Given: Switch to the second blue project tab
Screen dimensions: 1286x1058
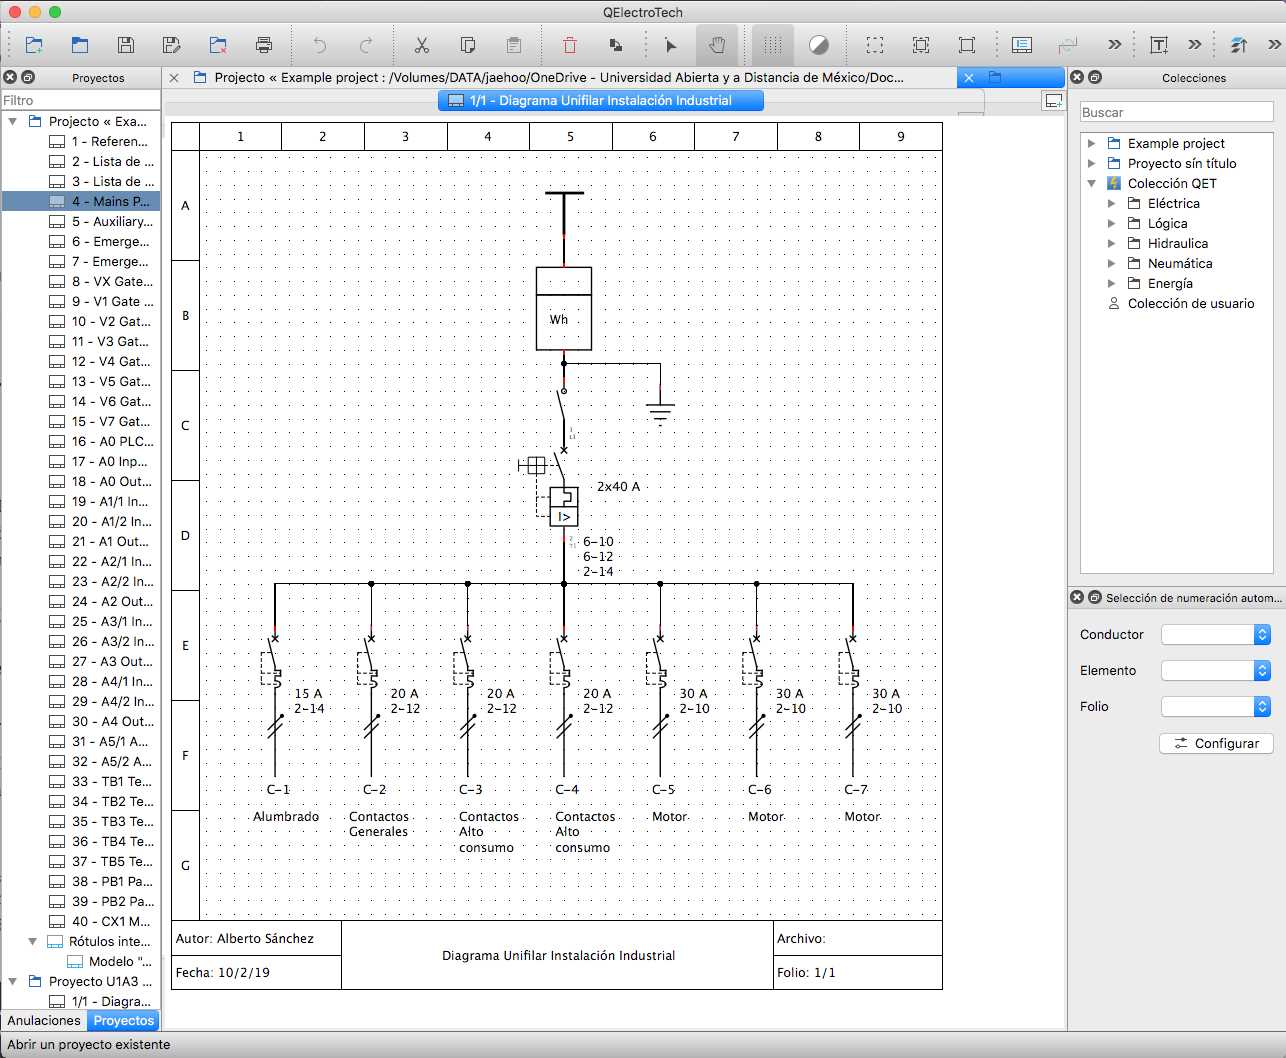Looking at the screenshot, I should [1011, 77].
